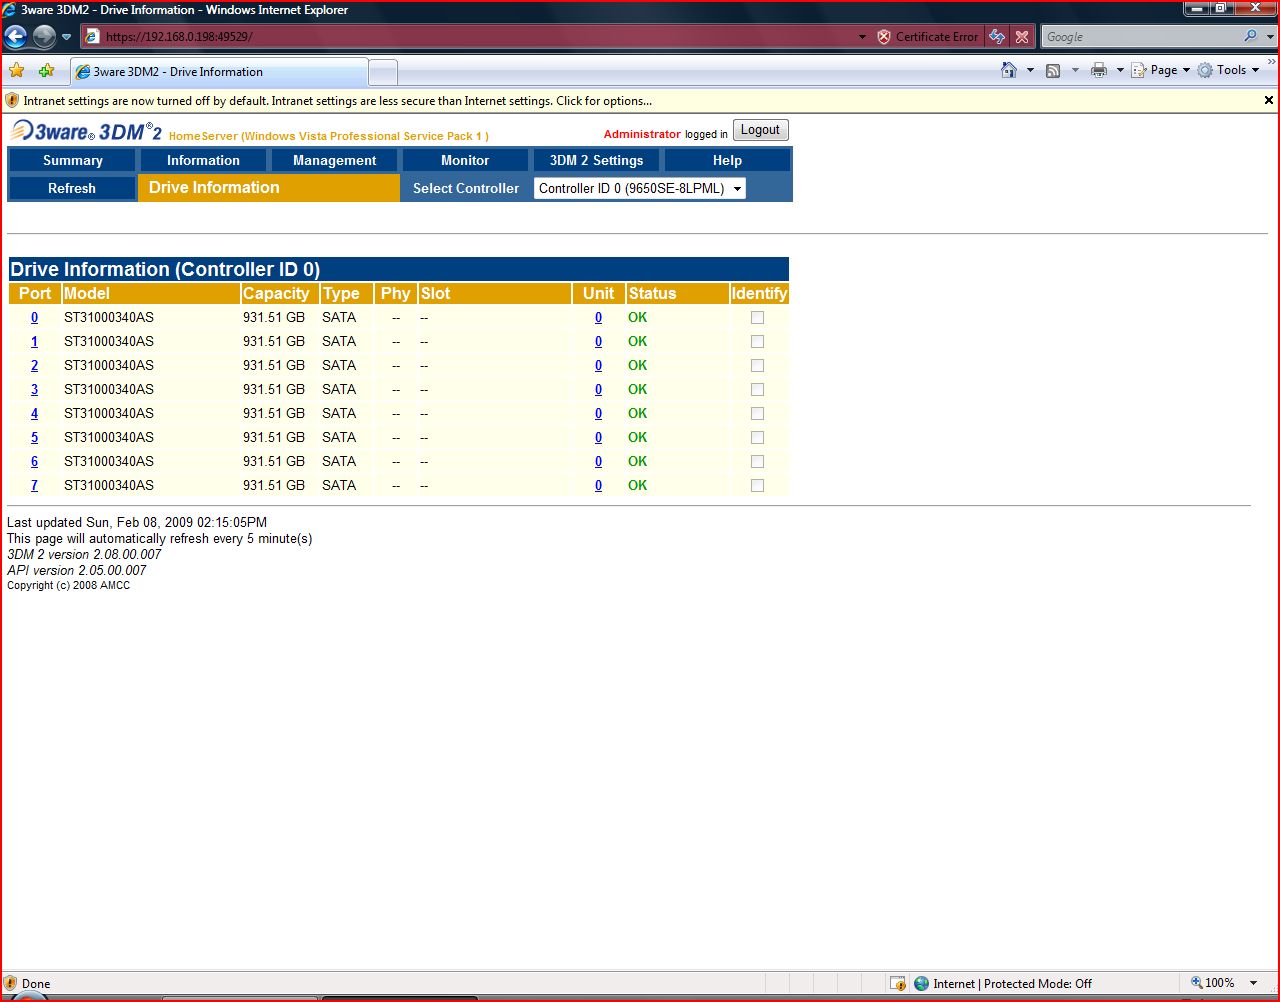
Task: Go forward with the browser Forward arrow
Action: click(x=44, y=37)
